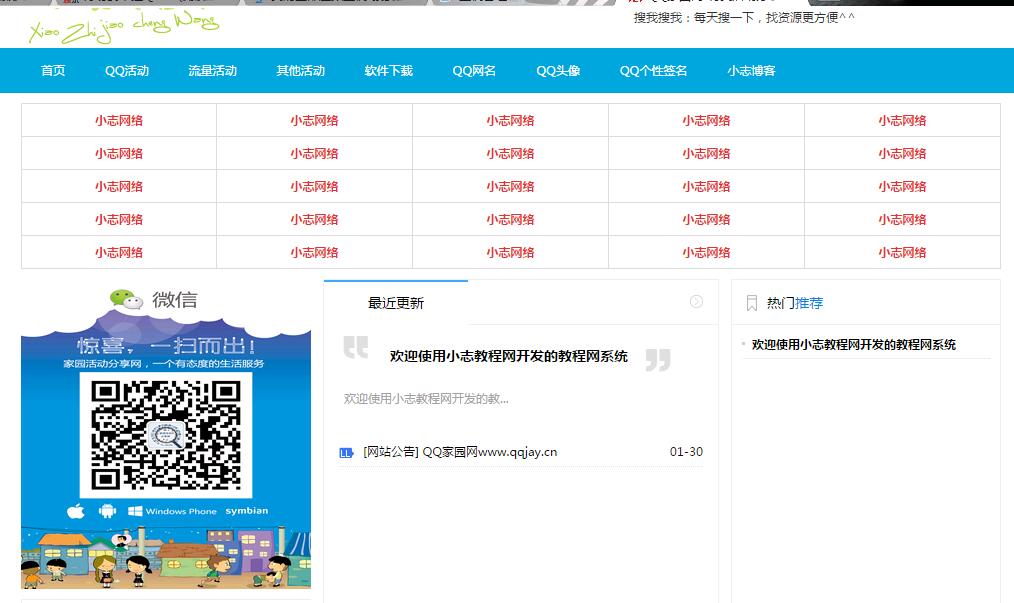Click the symbian logo
This screenshot has height=603, width=1014.
point(246,510)
